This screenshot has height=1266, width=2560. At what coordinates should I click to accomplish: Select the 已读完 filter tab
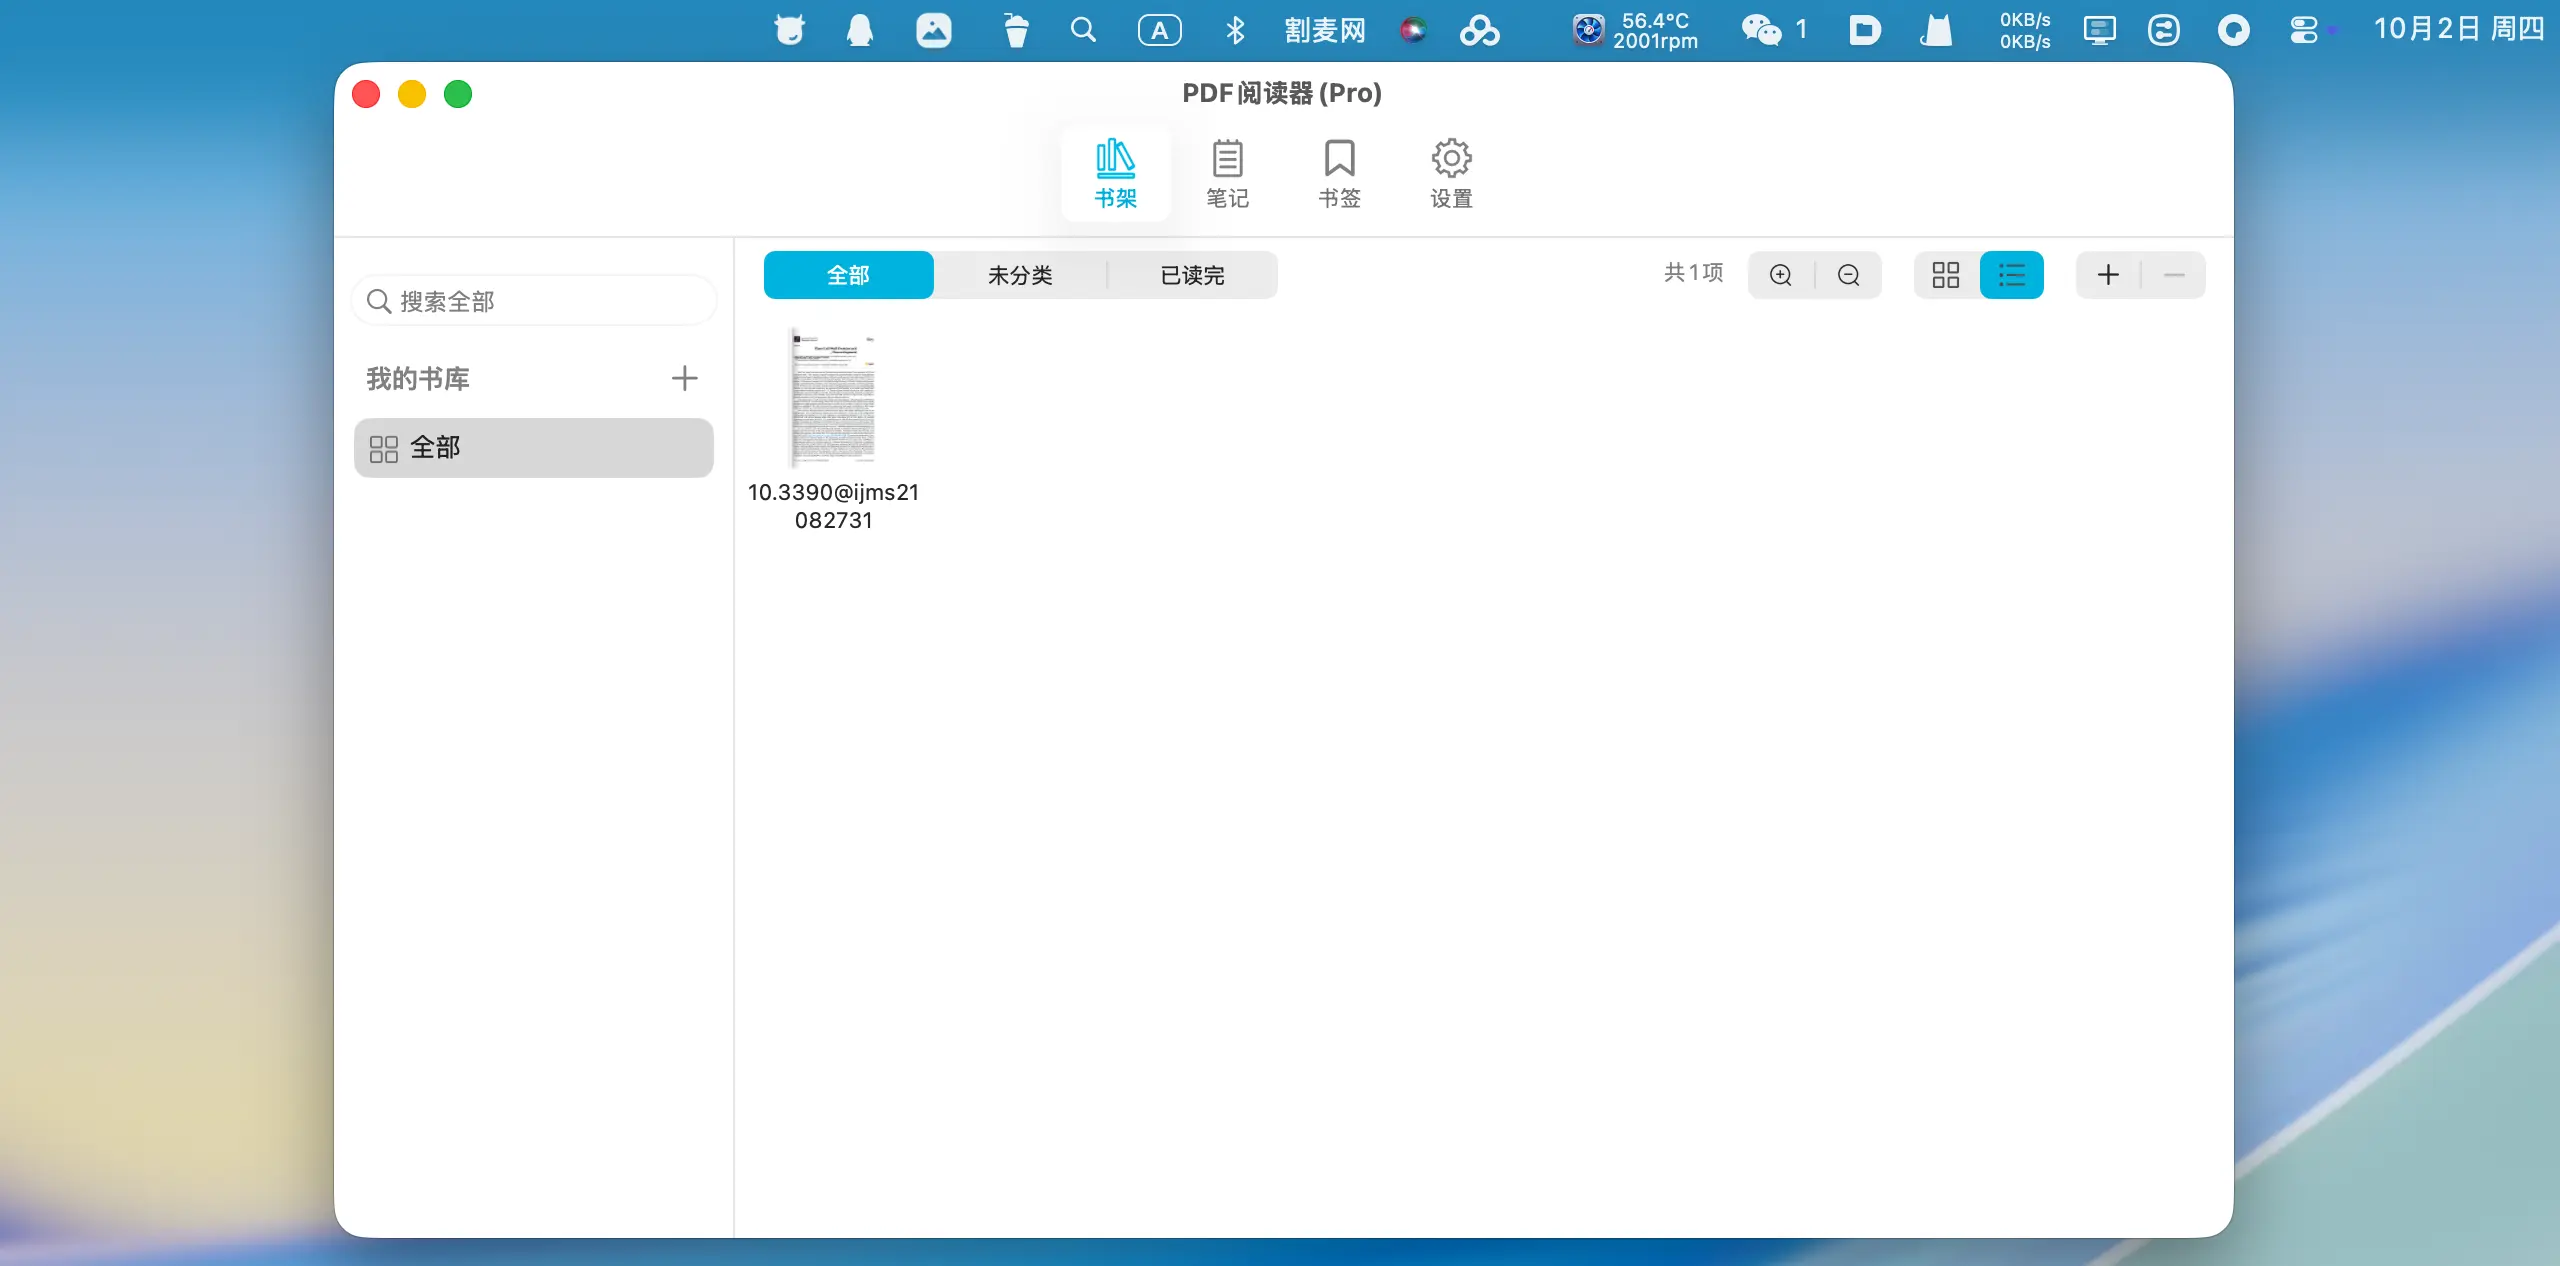1192,275
